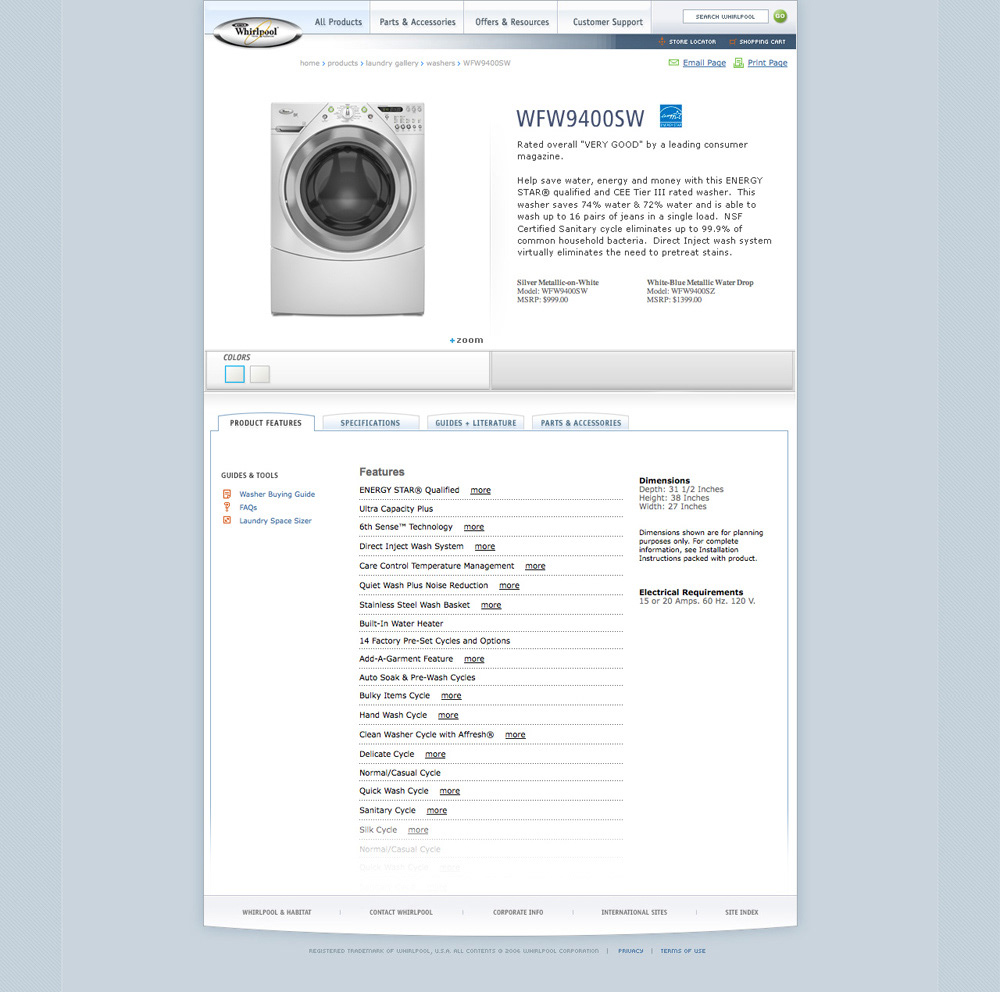Go to home breadcrumb
Image resolution: width=1000 pixels, height=992 pixels.
pyautogui.click(x=309, y=63)
